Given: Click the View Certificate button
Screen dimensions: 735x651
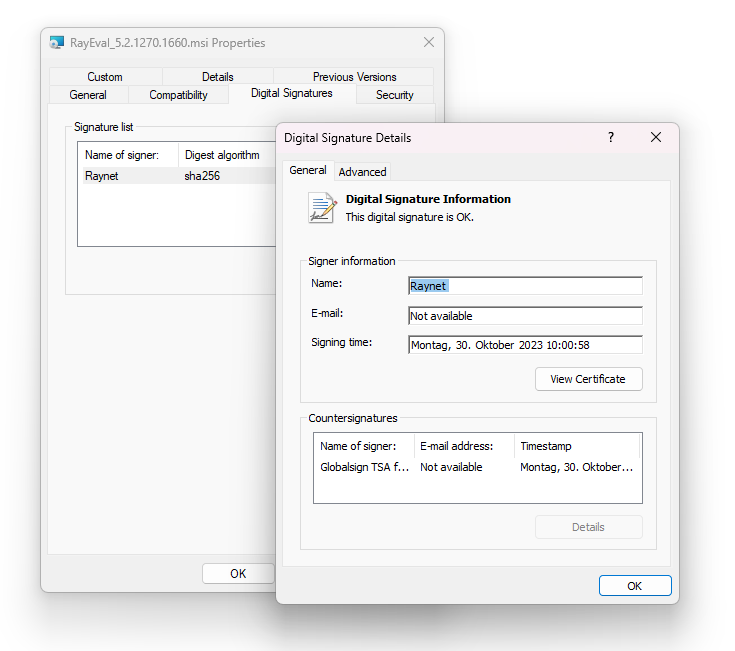Looking at the screenshot, I should point(588,379).
